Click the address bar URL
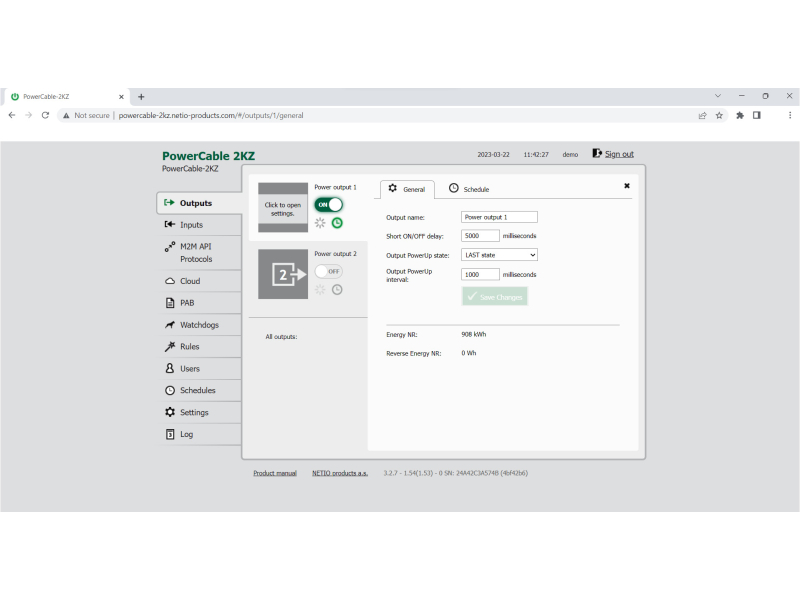This screenshot has width=800, height=600. click(211, 116)
